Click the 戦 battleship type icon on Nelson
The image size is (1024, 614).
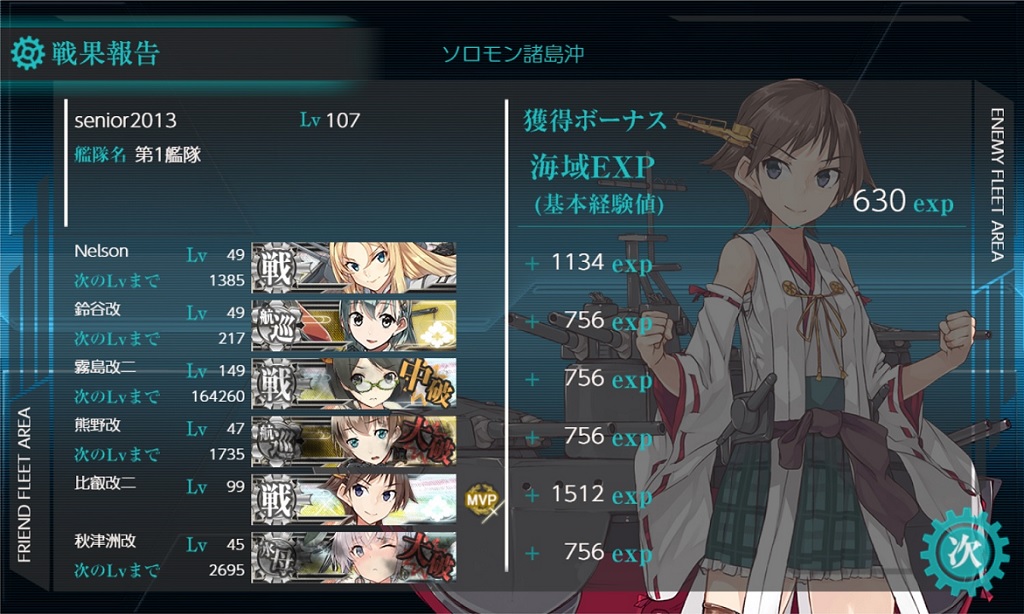tap(276, 268)
